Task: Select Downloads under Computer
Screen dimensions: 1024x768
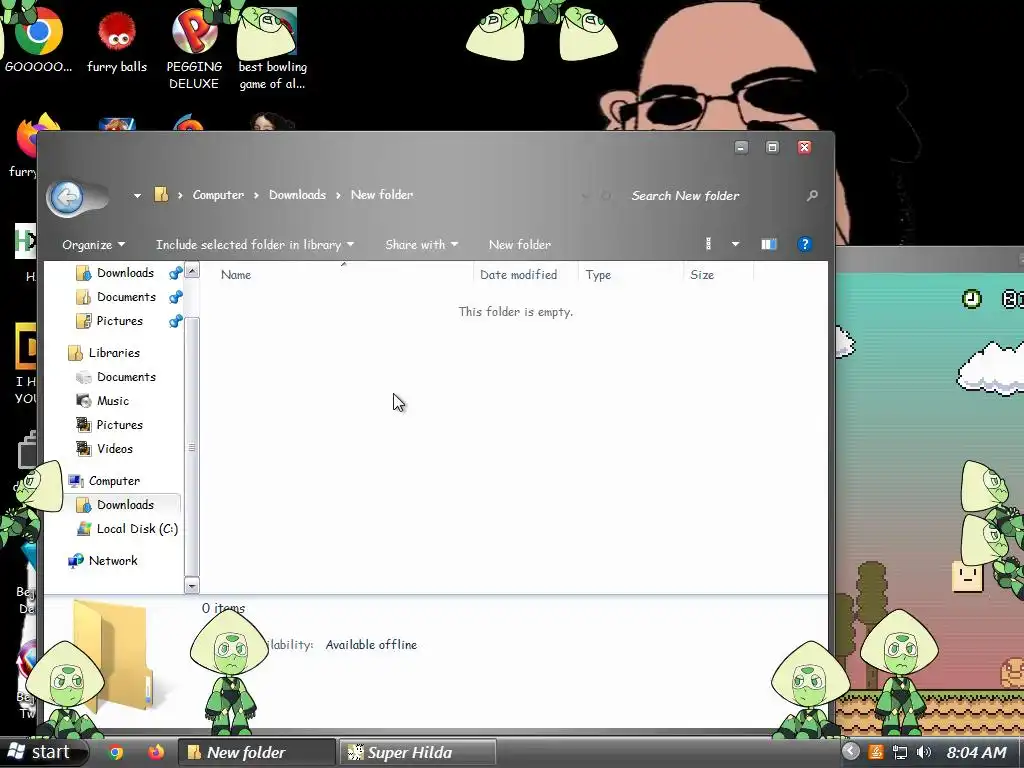Action: tap(125, 505)
